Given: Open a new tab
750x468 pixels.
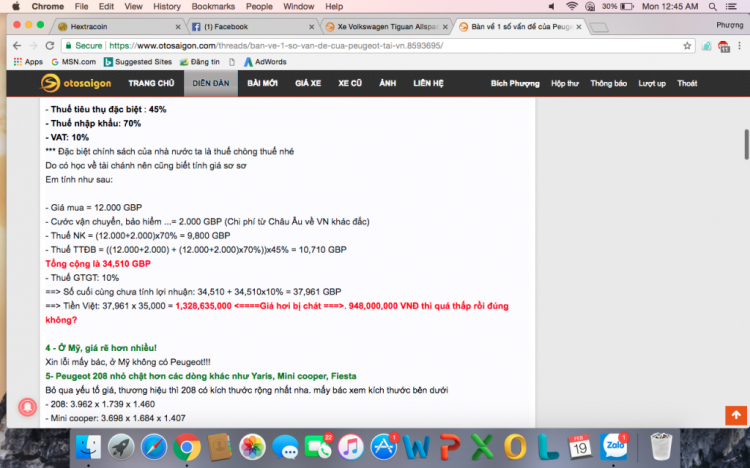Looking at the screenshot, I should tap(599, 27).
